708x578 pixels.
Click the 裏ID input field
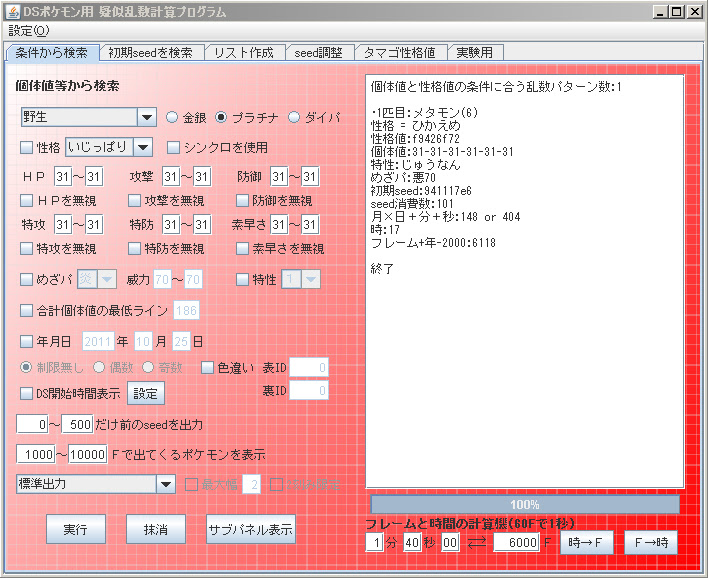coord(308,391)
